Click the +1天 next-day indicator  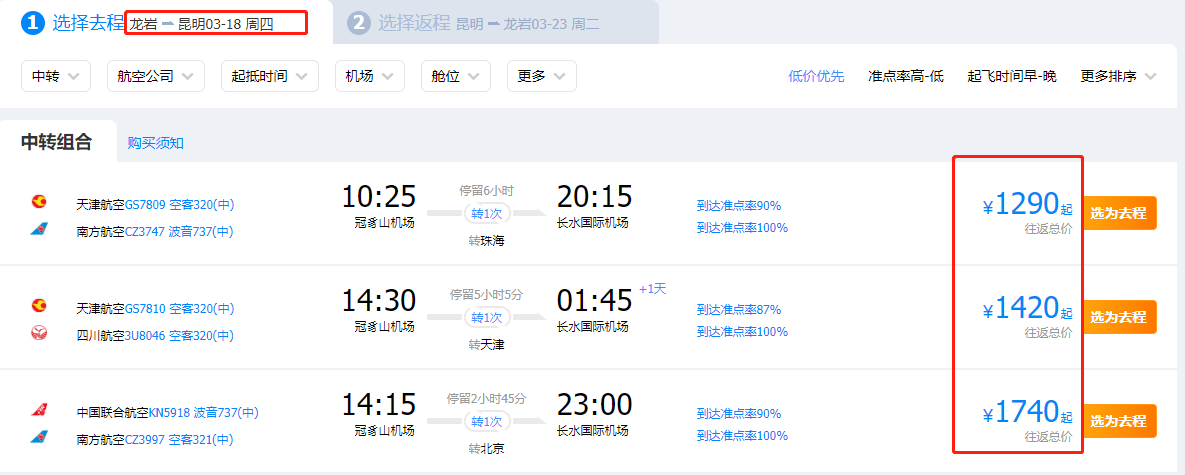[652, 289]
